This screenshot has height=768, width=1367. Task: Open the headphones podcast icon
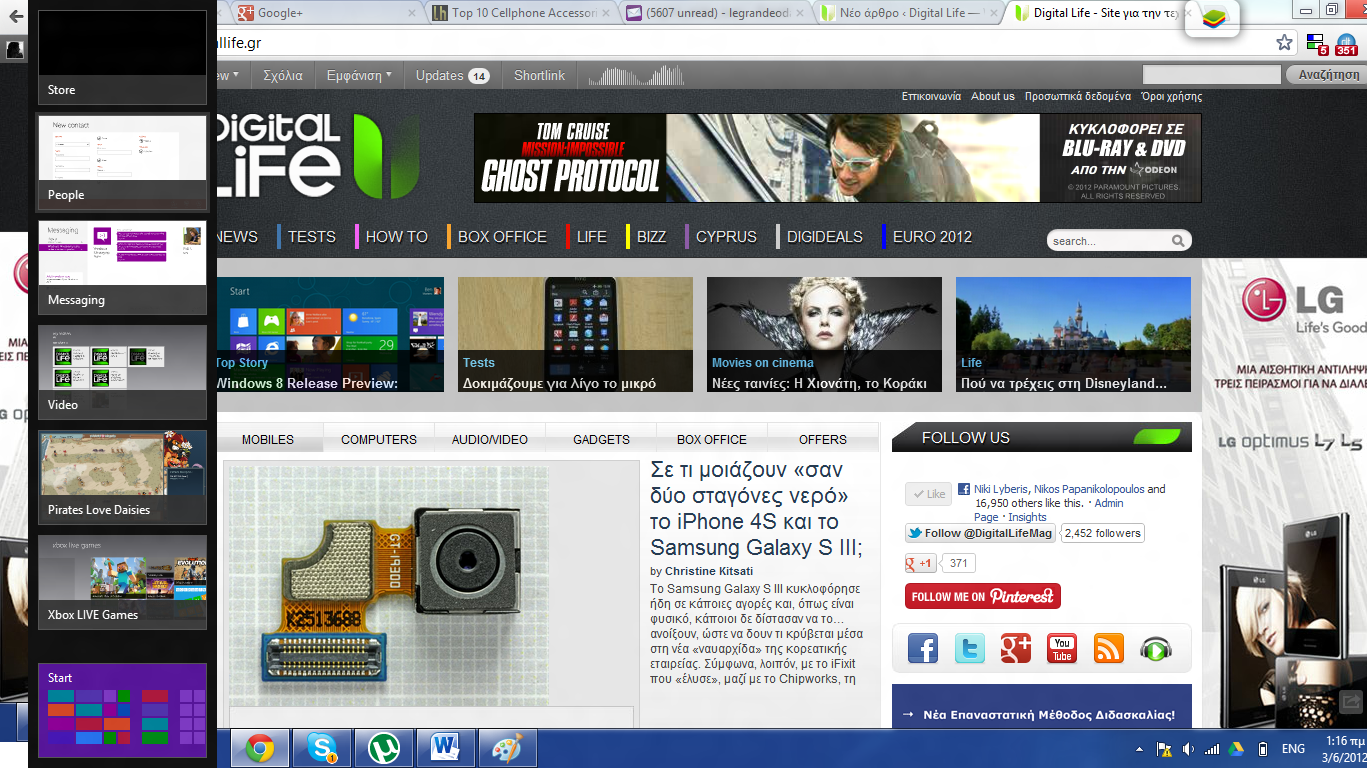pos(1155,648)
